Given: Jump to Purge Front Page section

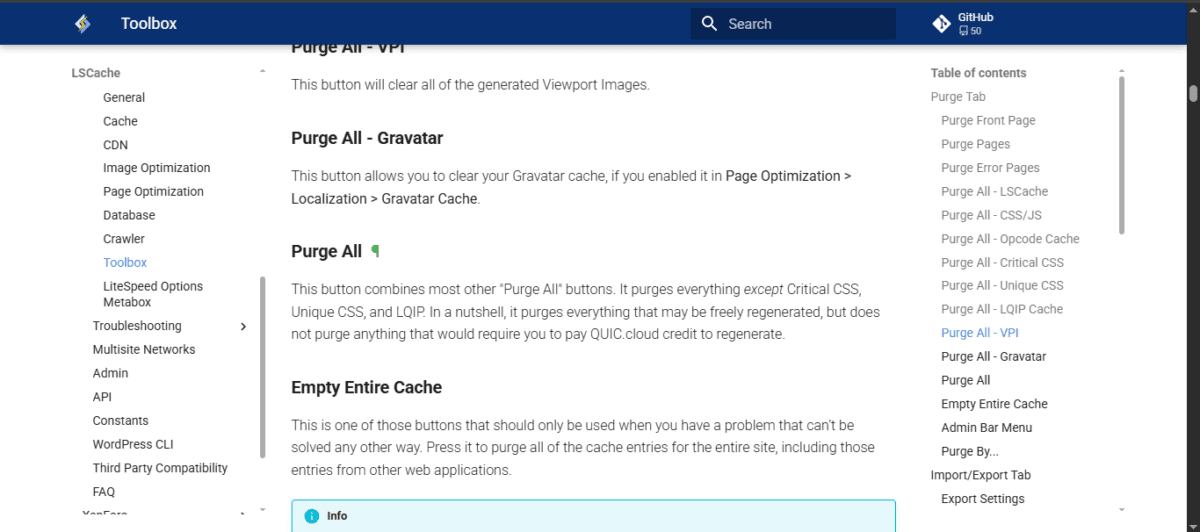Looking at the screenshot, I should 988,121.
